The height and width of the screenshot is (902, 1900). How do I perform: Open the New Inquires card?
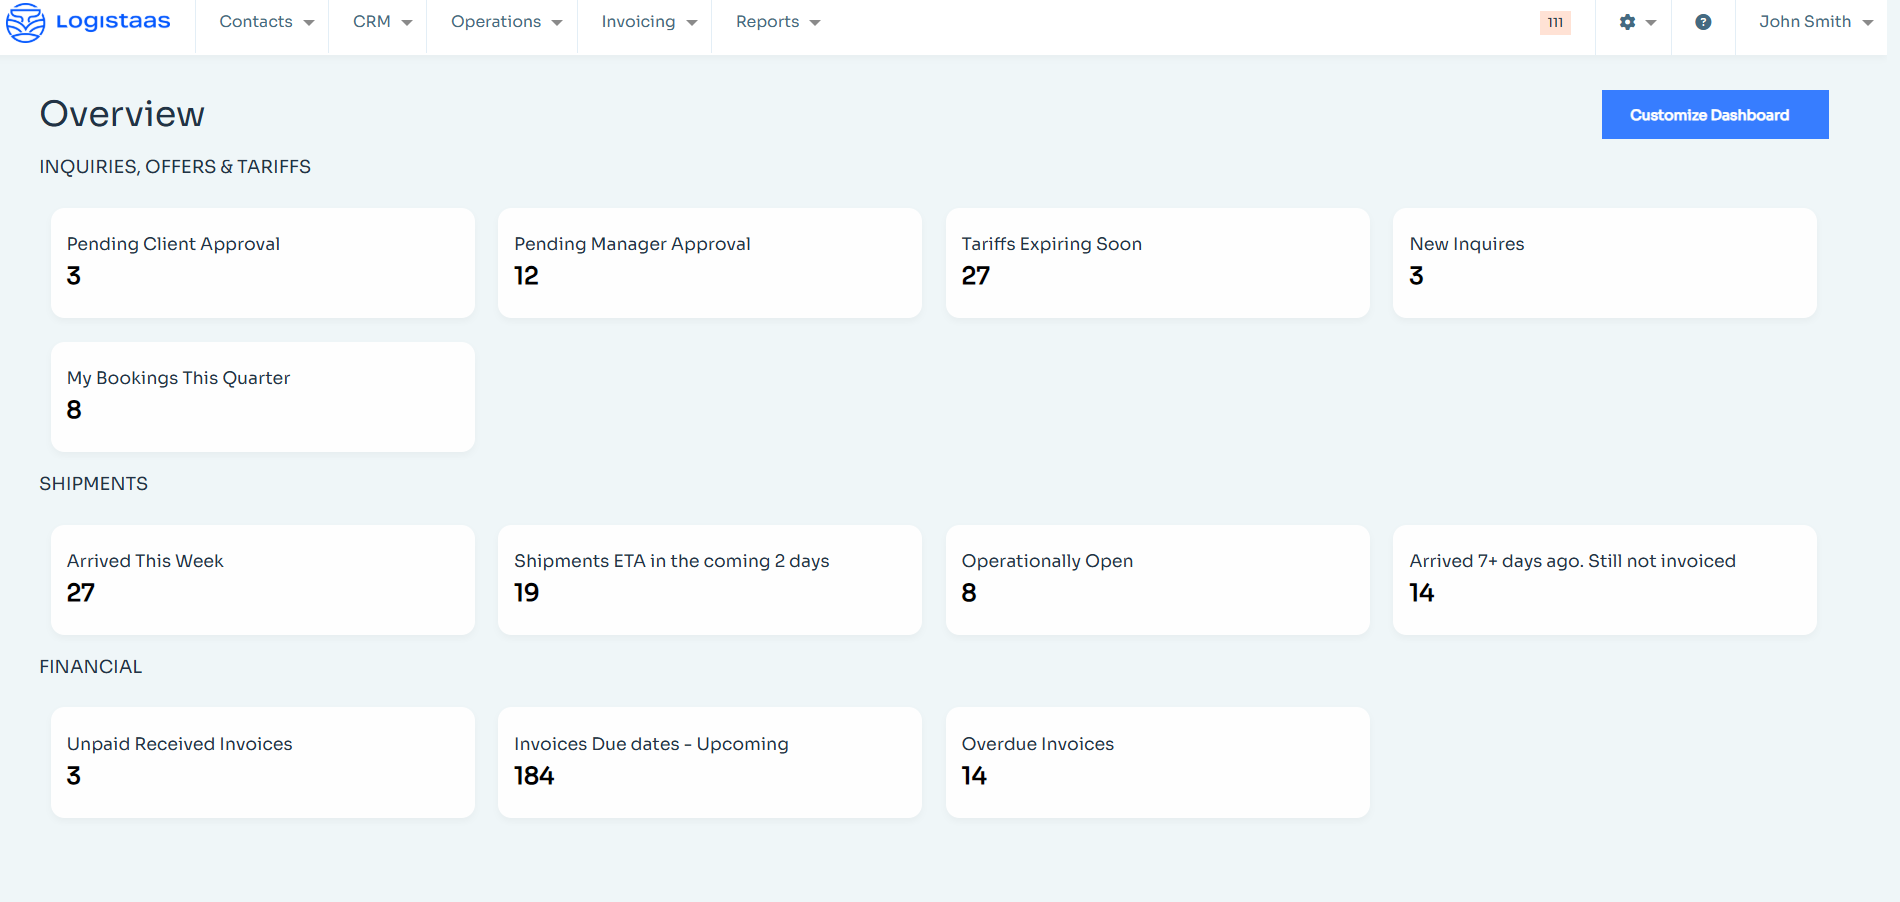point(1604,263)
